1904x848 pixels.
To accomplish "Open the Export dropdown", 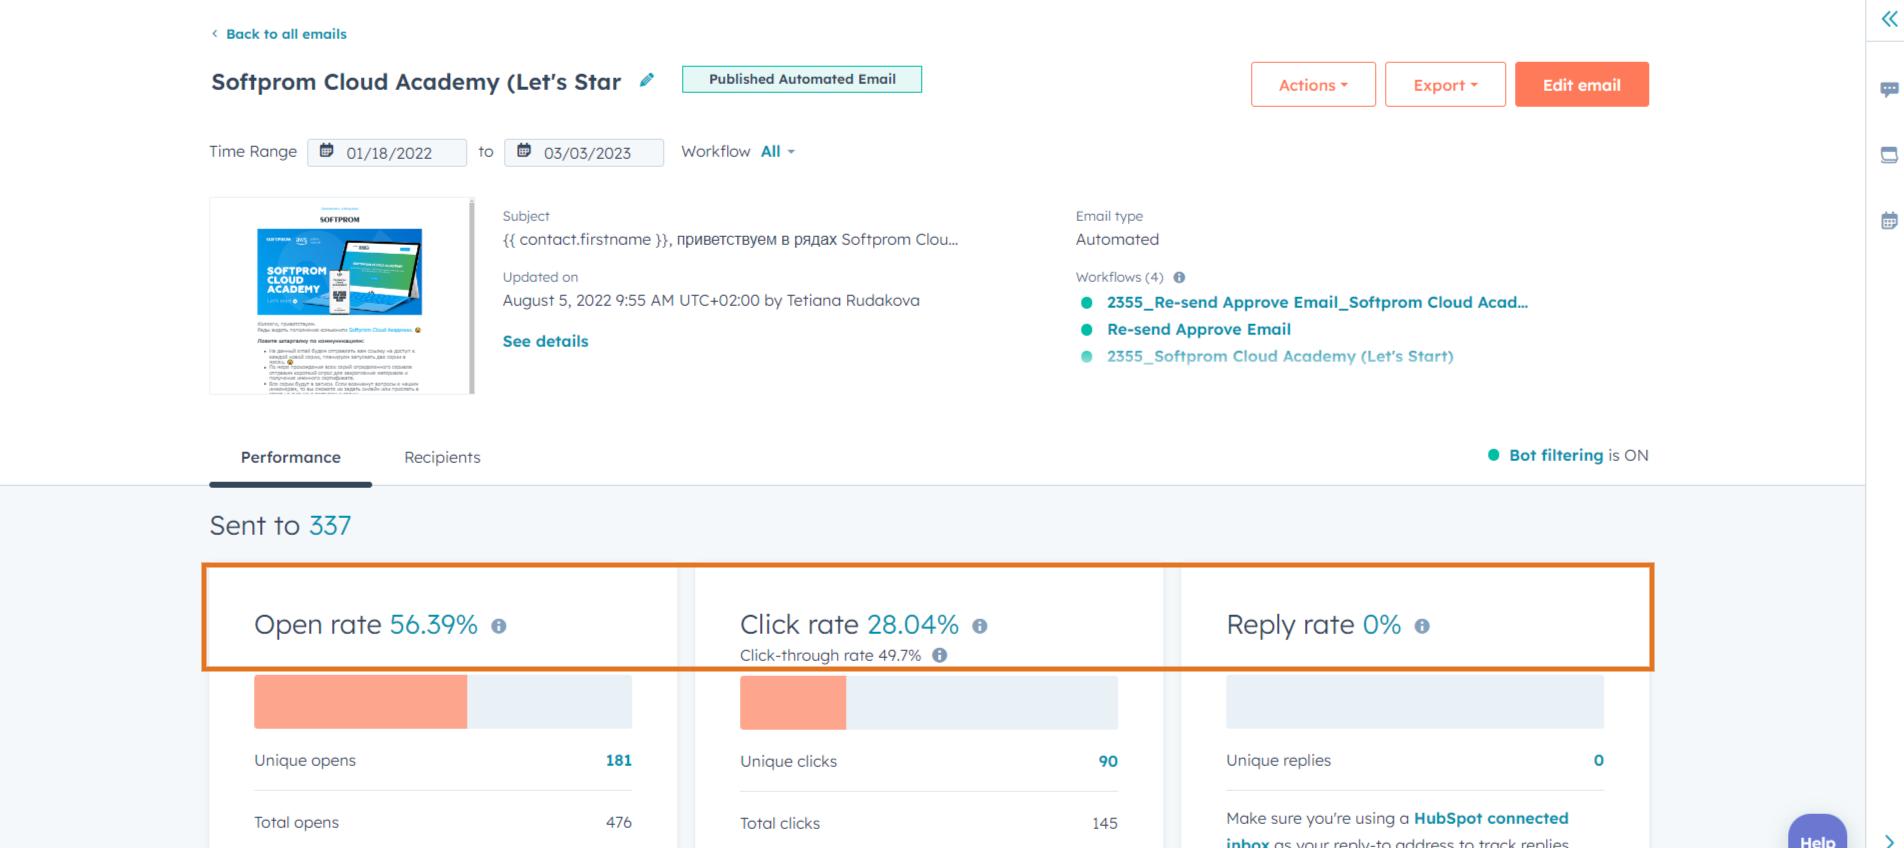I will point(1445,85).
